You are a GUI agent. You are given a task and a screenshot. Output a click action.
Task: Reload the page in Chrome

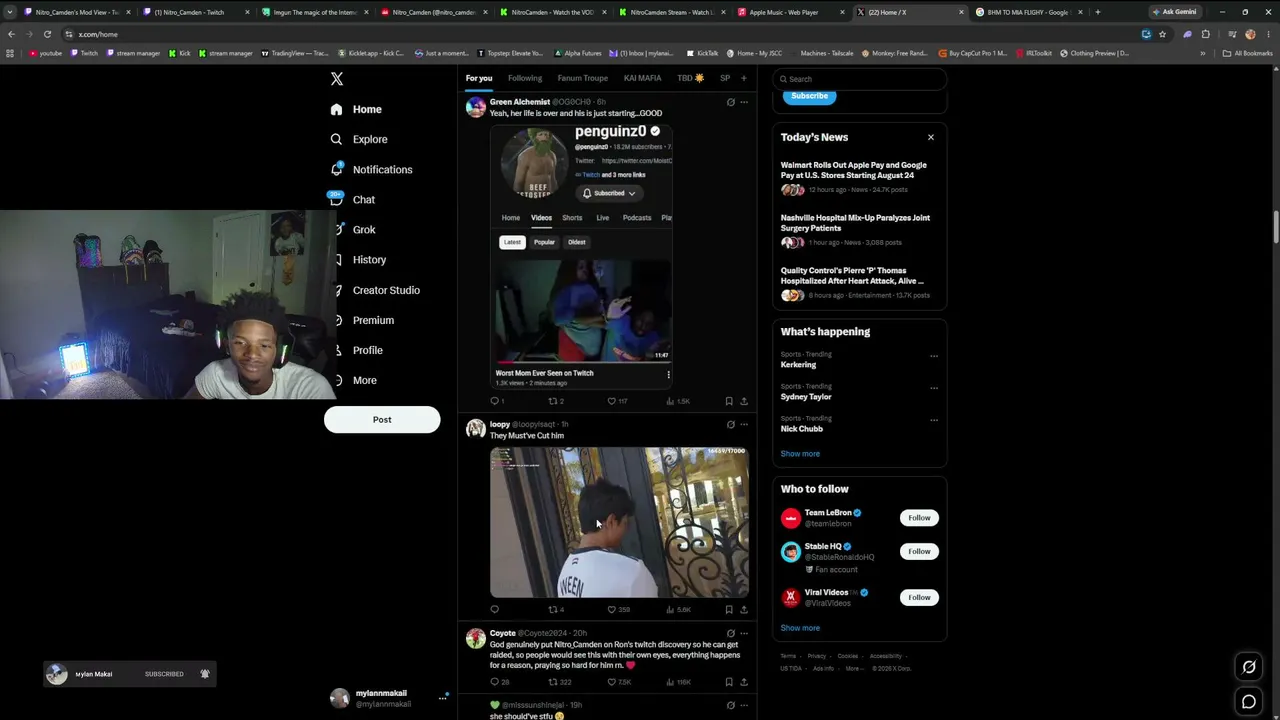[47, 34]
